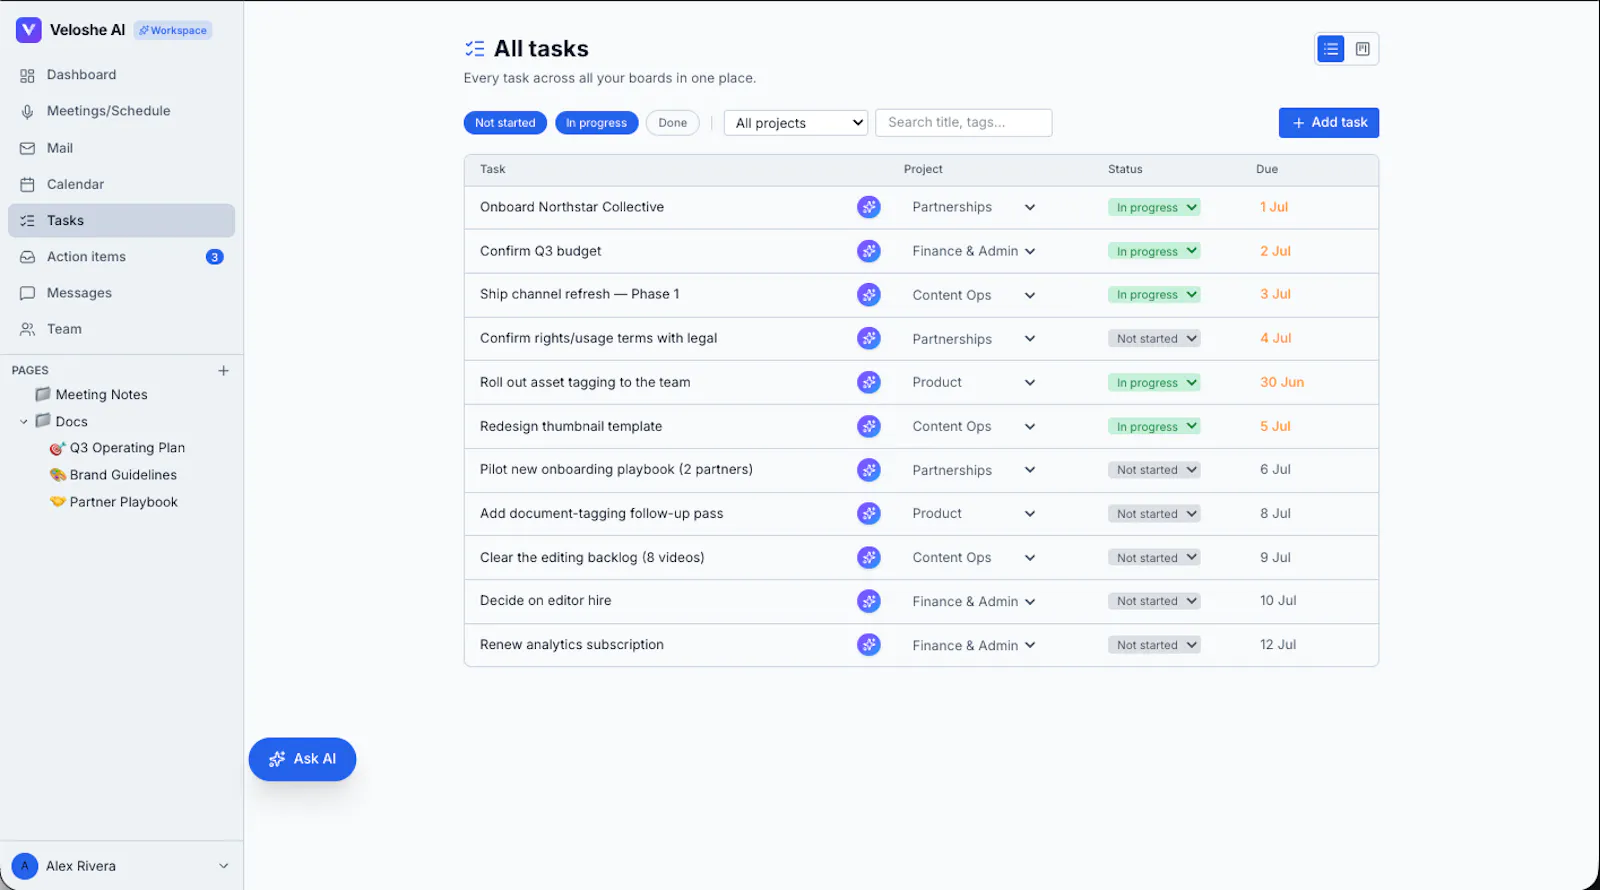Change status of Pilot new onboarding playbook

pos(1154,470)
